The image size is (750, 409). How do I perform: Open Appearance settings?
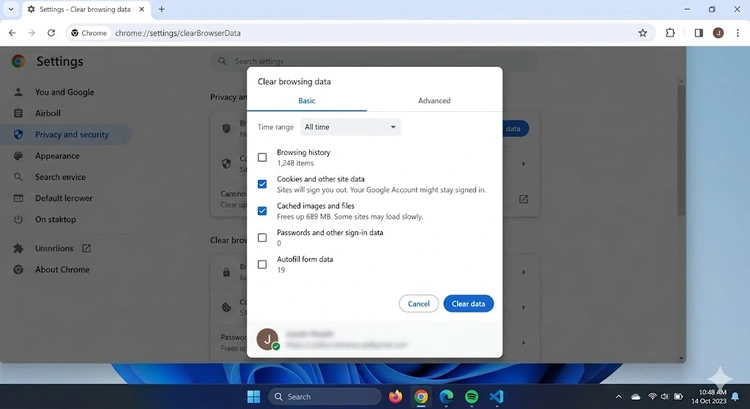coord(57,156)
